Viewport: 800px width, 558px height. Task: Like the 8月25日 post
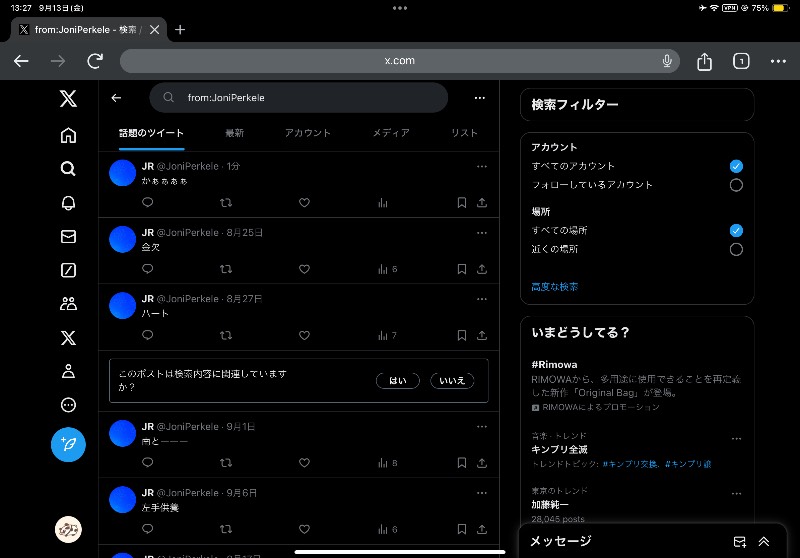pos(304,269)
